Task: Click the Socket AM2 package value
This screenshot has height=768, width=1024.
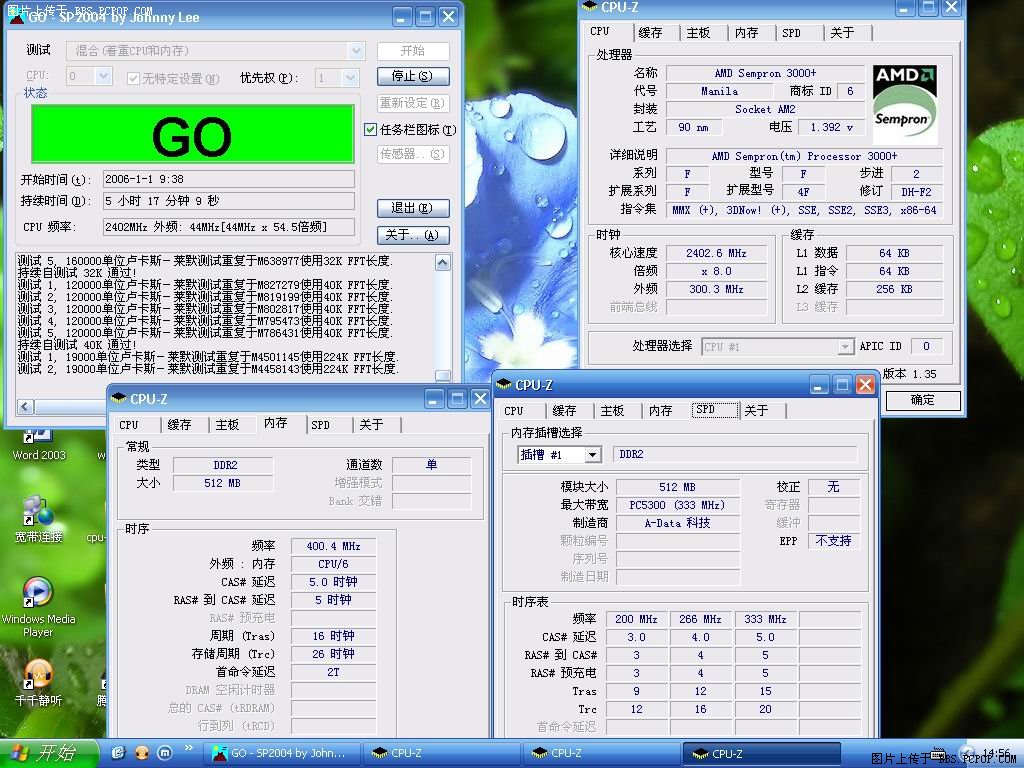Action: click(765, 109)
